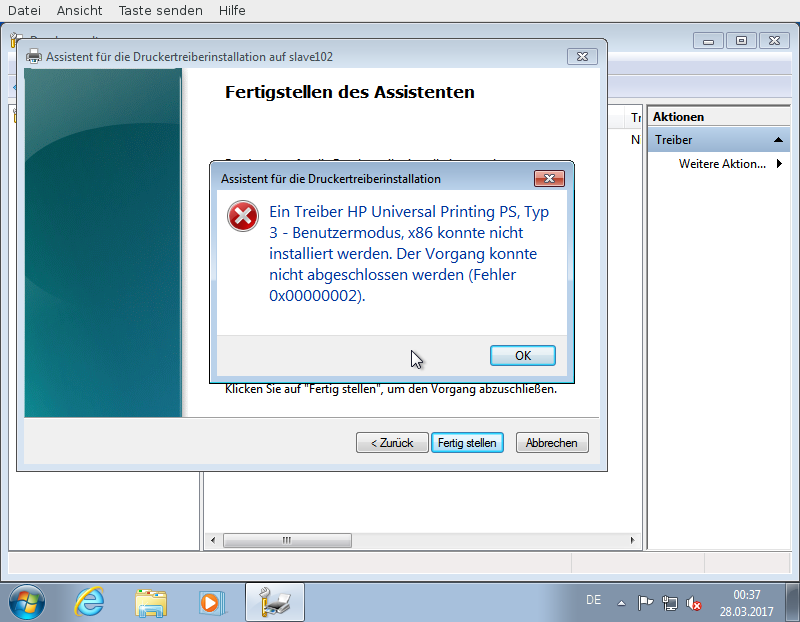Click the Fertig stellen button

click(x=467, y=443)
